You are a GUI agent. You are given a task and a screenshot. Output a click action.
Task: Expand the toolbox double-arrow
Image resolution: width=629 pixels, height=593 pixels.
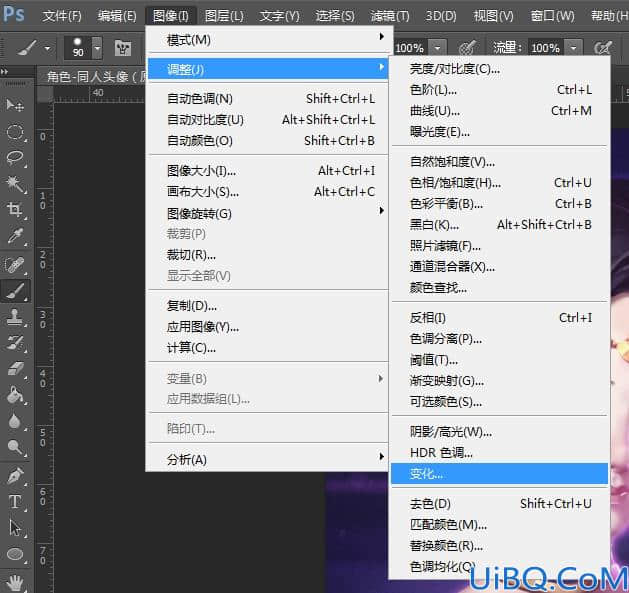coord(4,72)
